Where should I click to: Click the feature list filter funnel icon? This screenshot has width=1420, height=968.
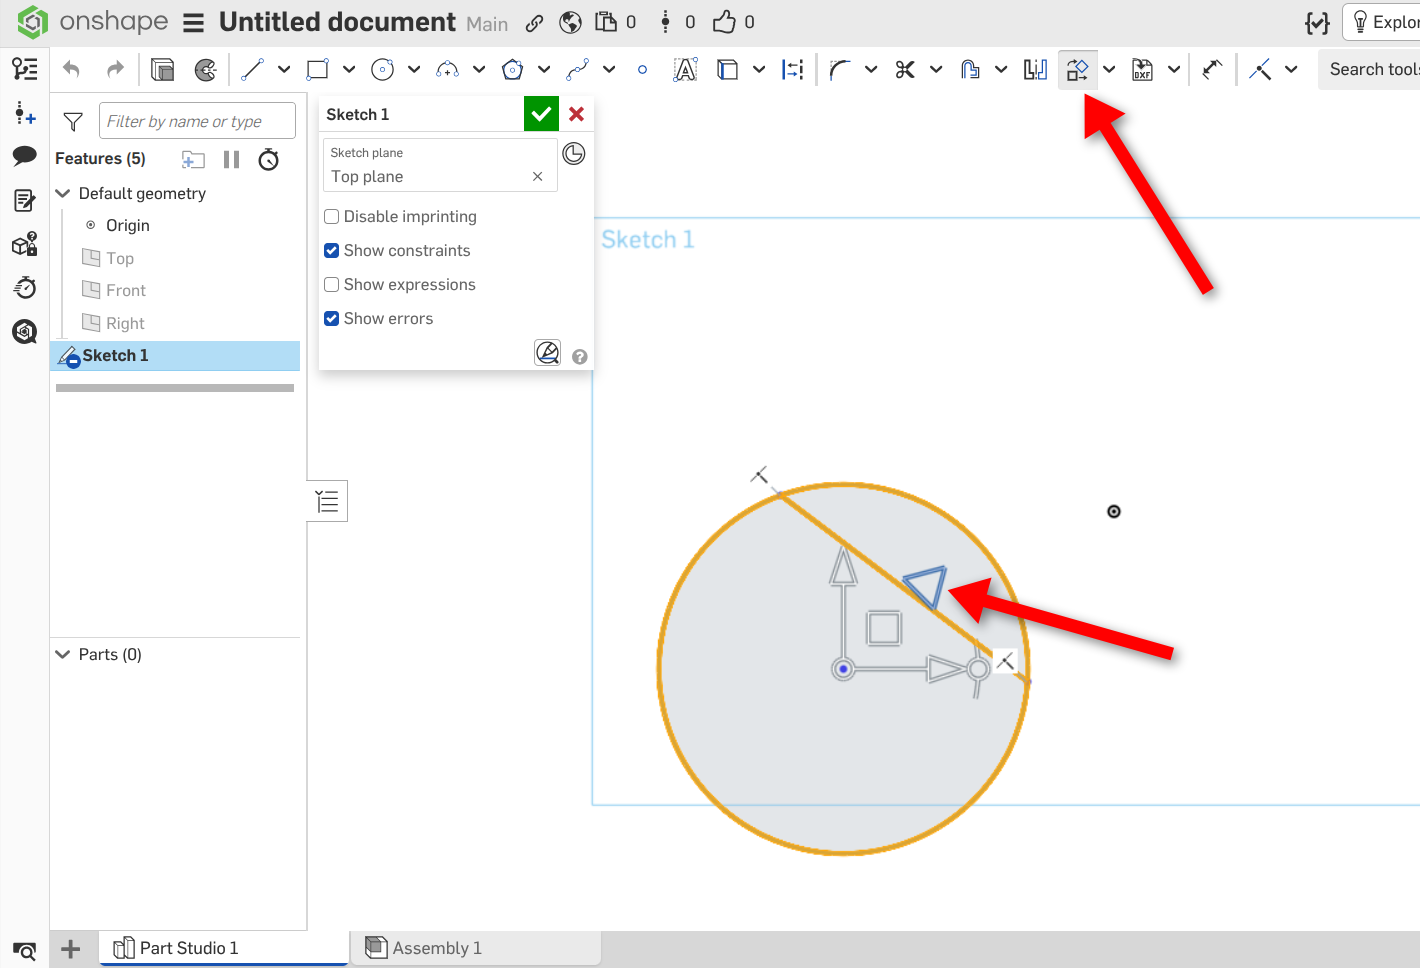[x=73, y=122]
